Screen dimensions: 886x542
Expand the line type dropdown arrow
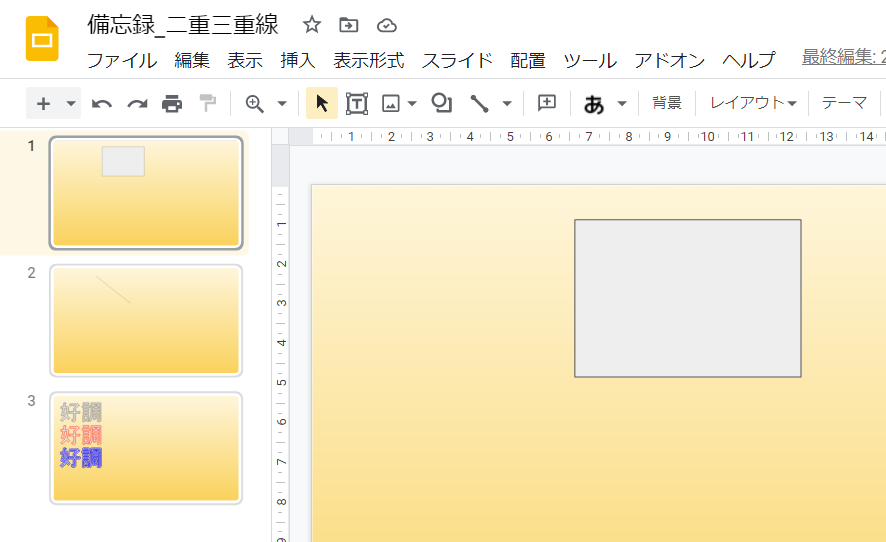[507, 104]
